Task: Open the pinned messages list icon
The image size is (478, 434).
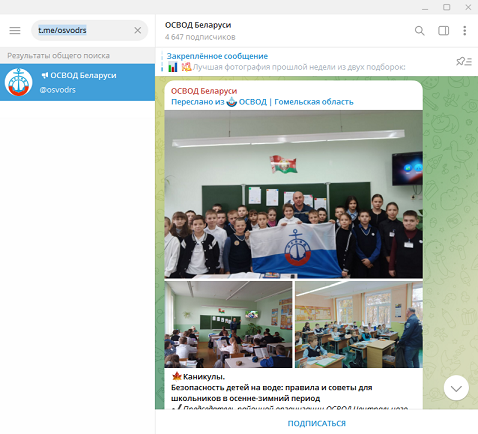Action: pyautogui.click(x=464, y=61)
